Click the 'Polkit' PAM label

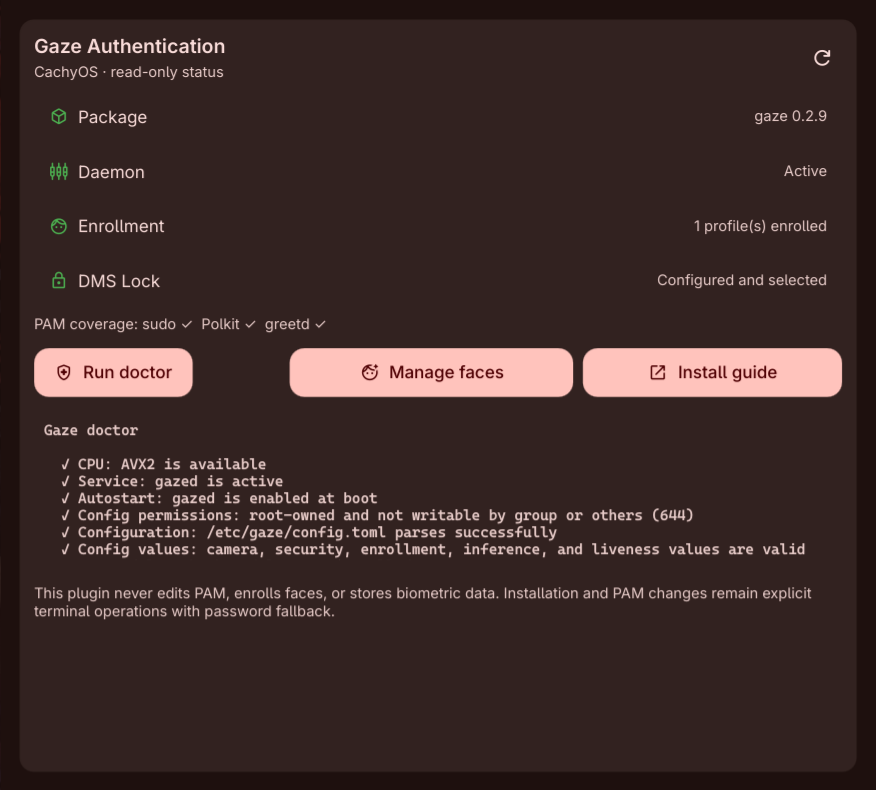(220, 324)
